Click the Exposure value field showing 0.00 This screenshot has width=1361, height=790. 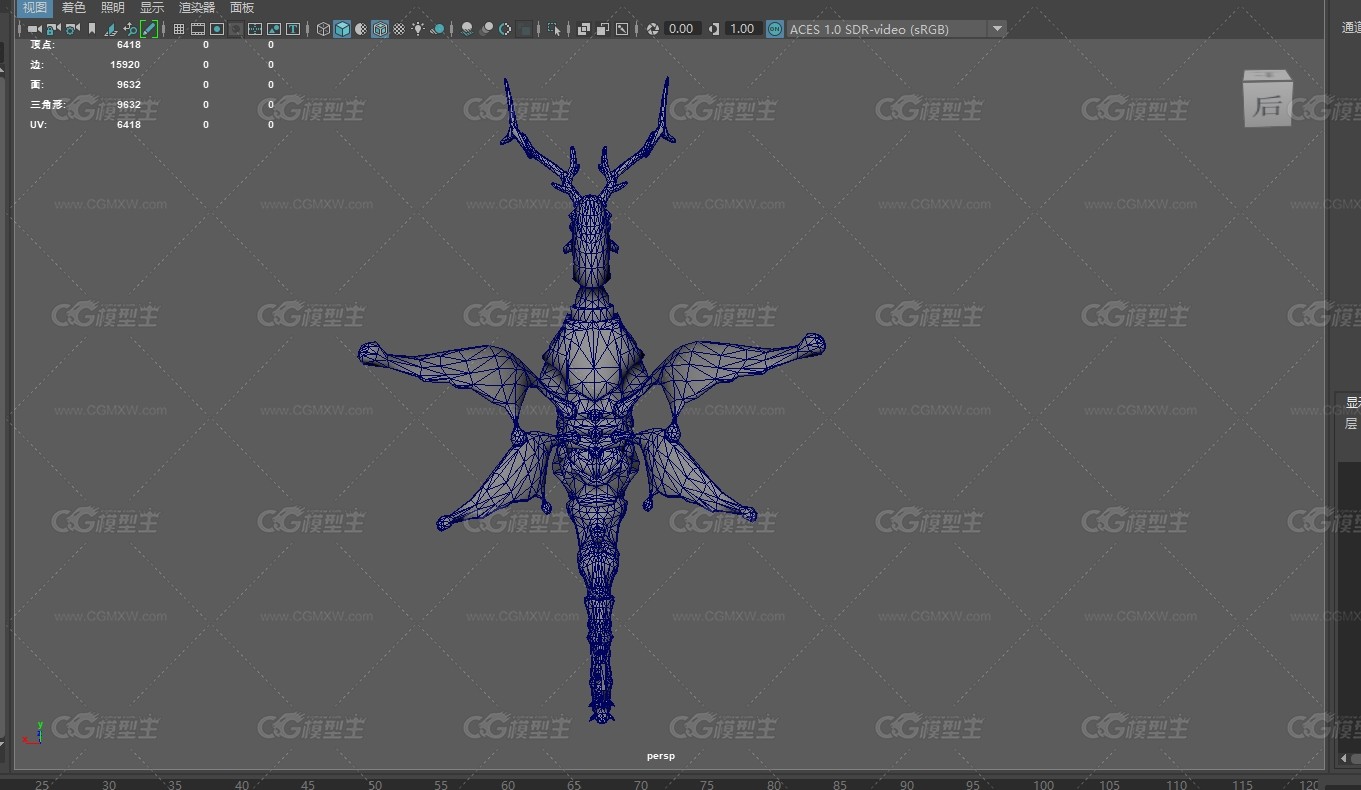(x=682, y=29)
